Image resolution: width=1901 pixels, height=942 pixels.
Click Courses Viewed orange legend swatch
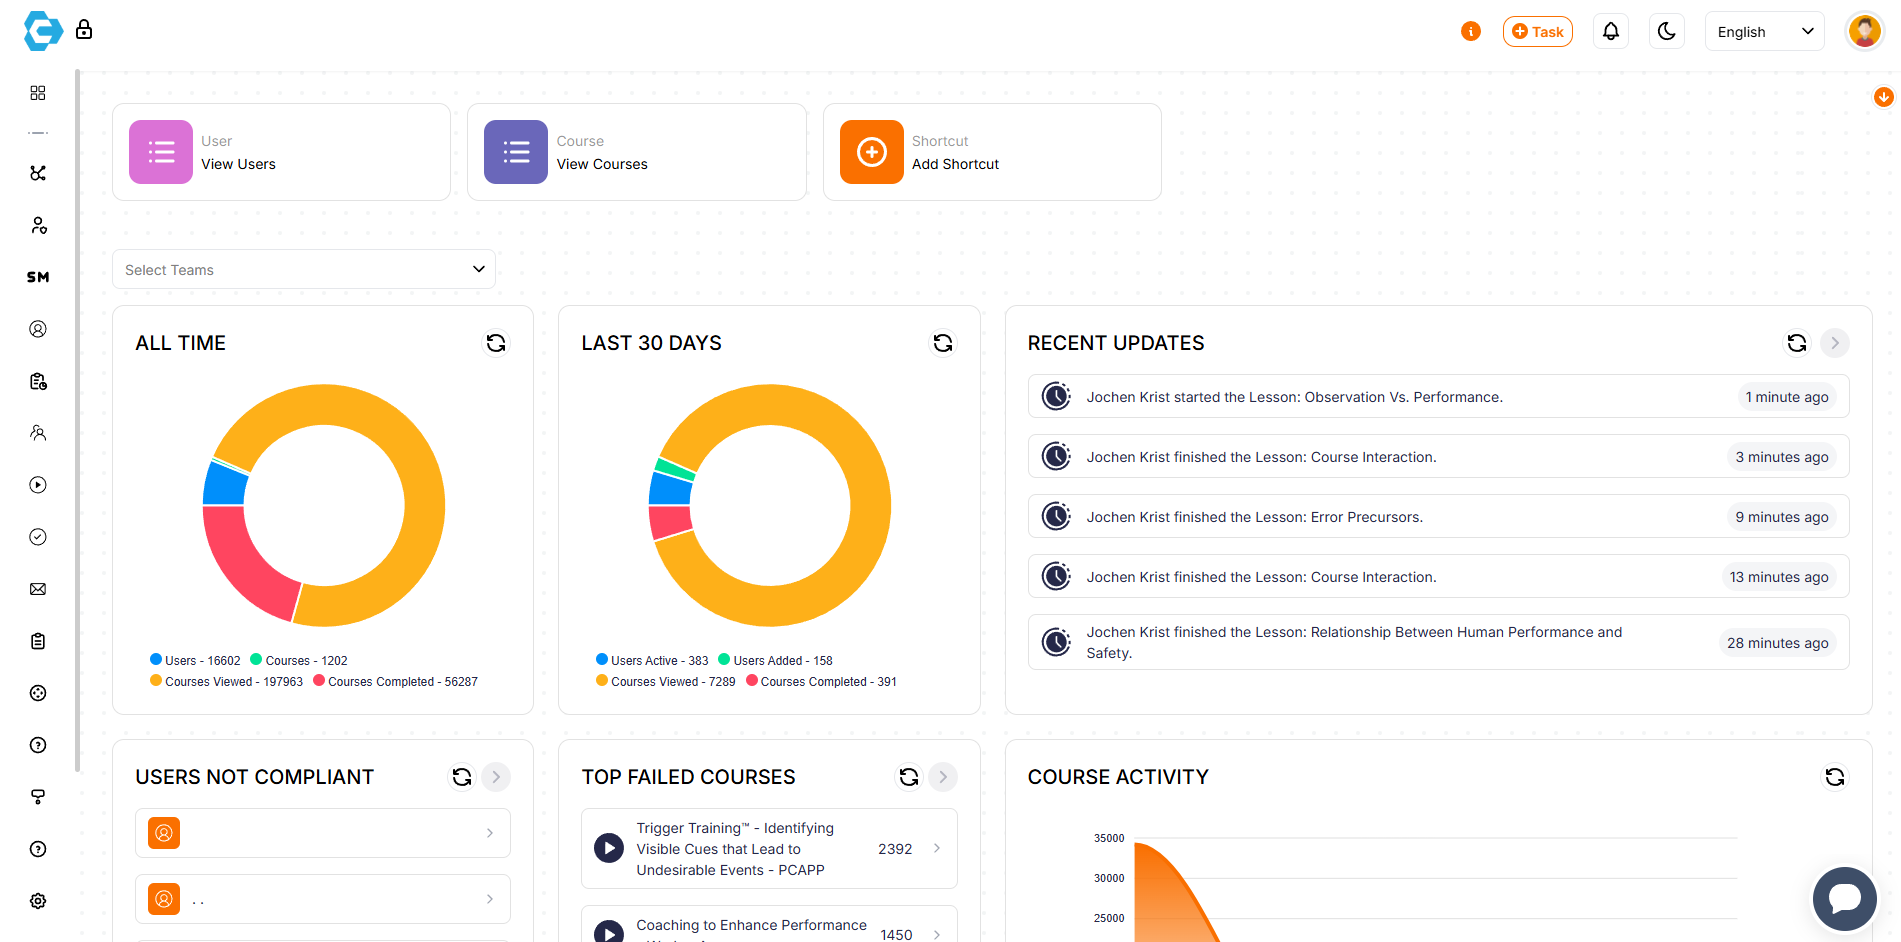156,681
